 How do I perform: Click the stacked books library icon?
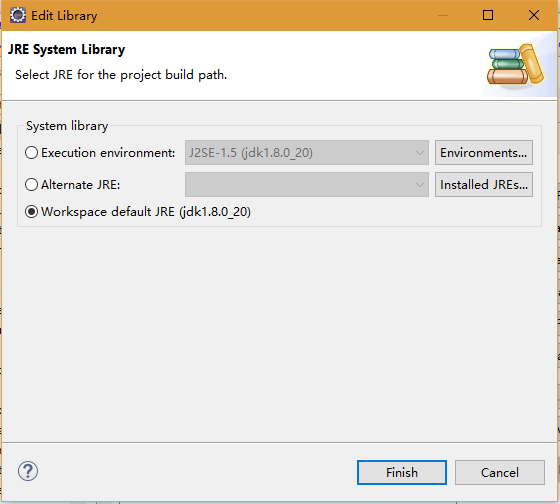(515, 65)
